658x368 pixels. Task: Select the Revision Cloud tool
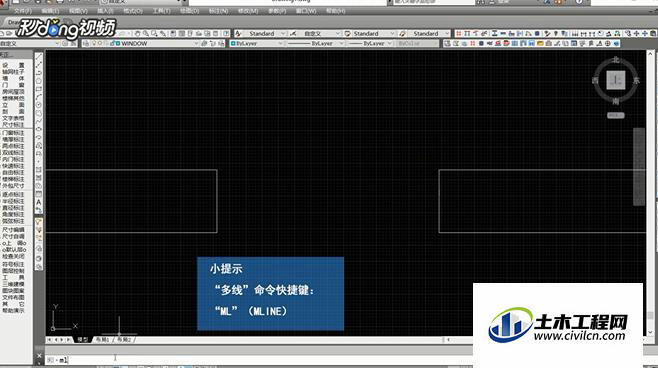[39, 113]
